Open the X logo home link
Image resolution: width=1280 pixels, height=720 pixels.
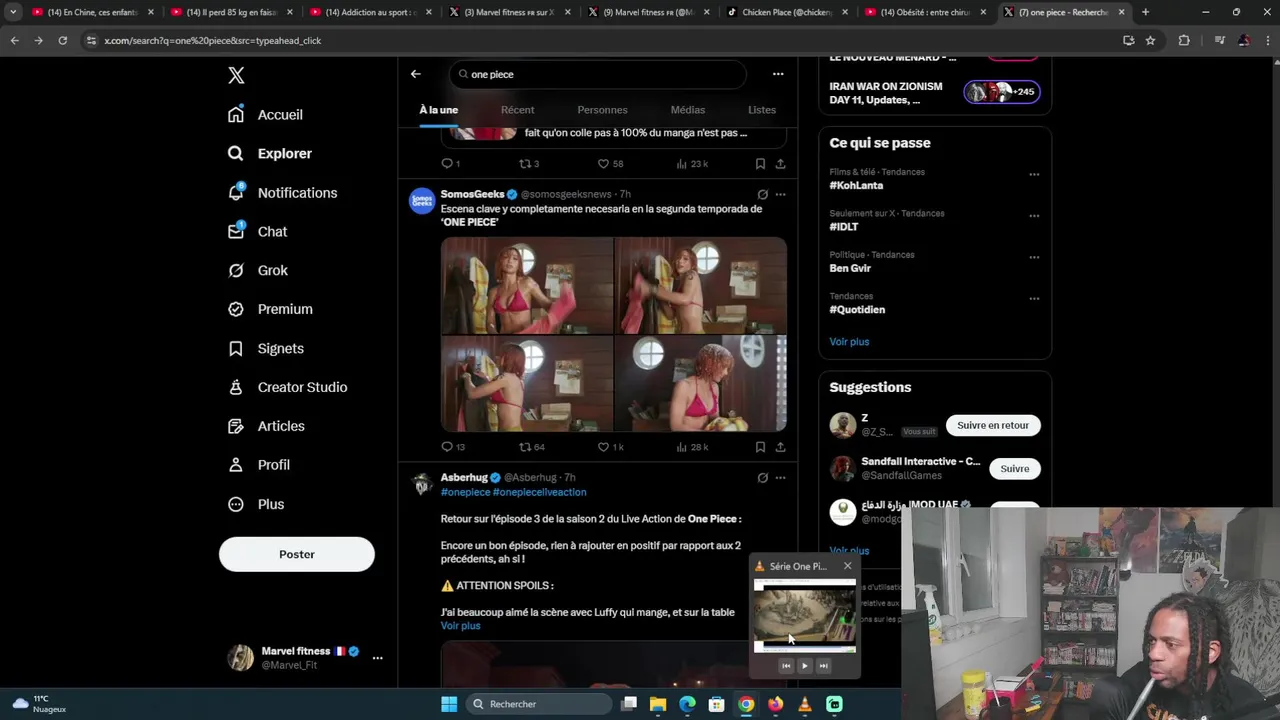[236, 75]
